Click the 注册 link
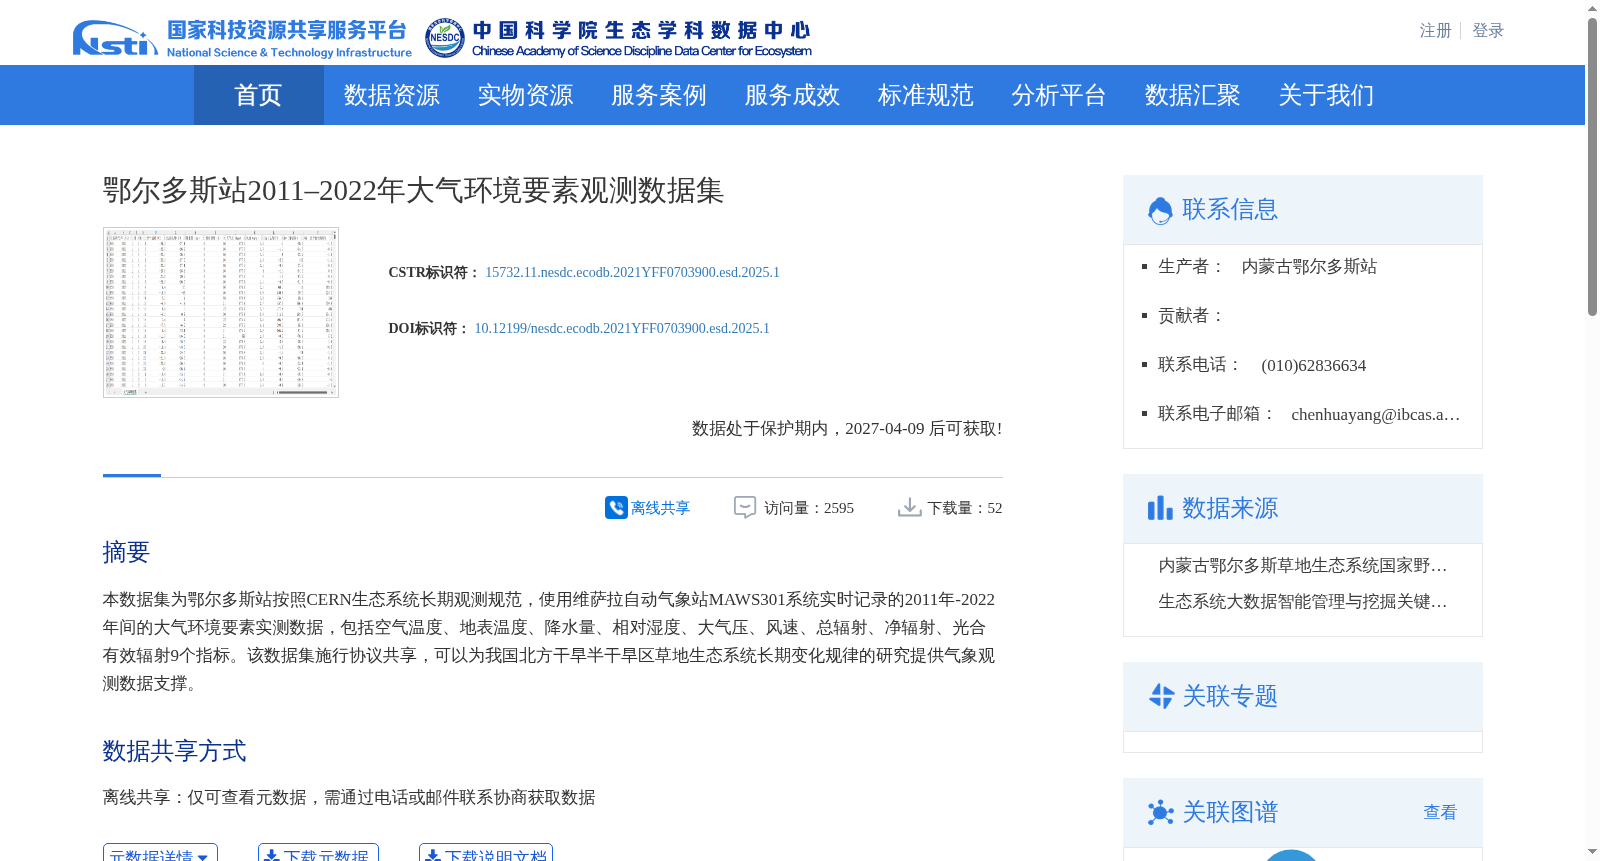1600x861 pixels. click(1435, 30)
